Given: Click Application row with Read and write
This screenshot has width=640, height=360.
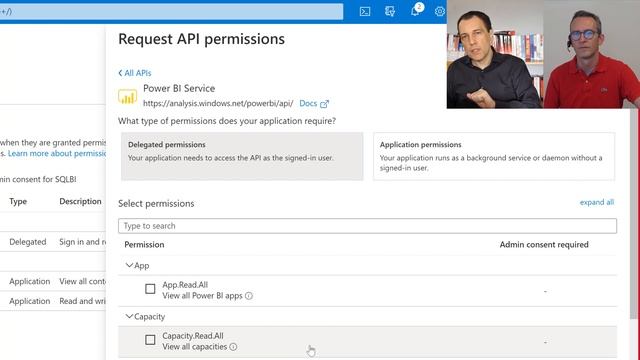Looking at the screenshot, I should pos(53,301).
